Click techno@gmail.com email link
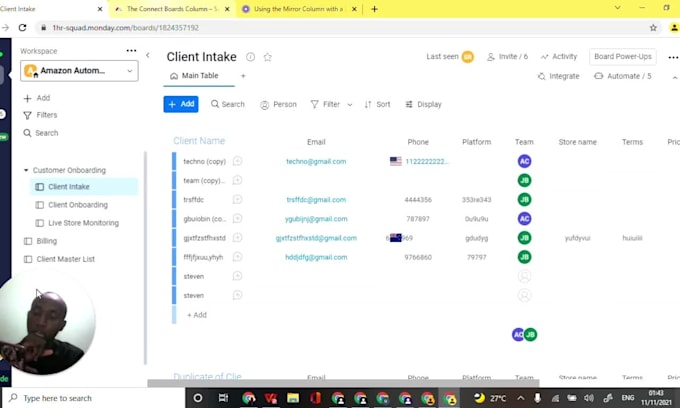This screenshot has height=408, width=680. click(x=316, y=161)
